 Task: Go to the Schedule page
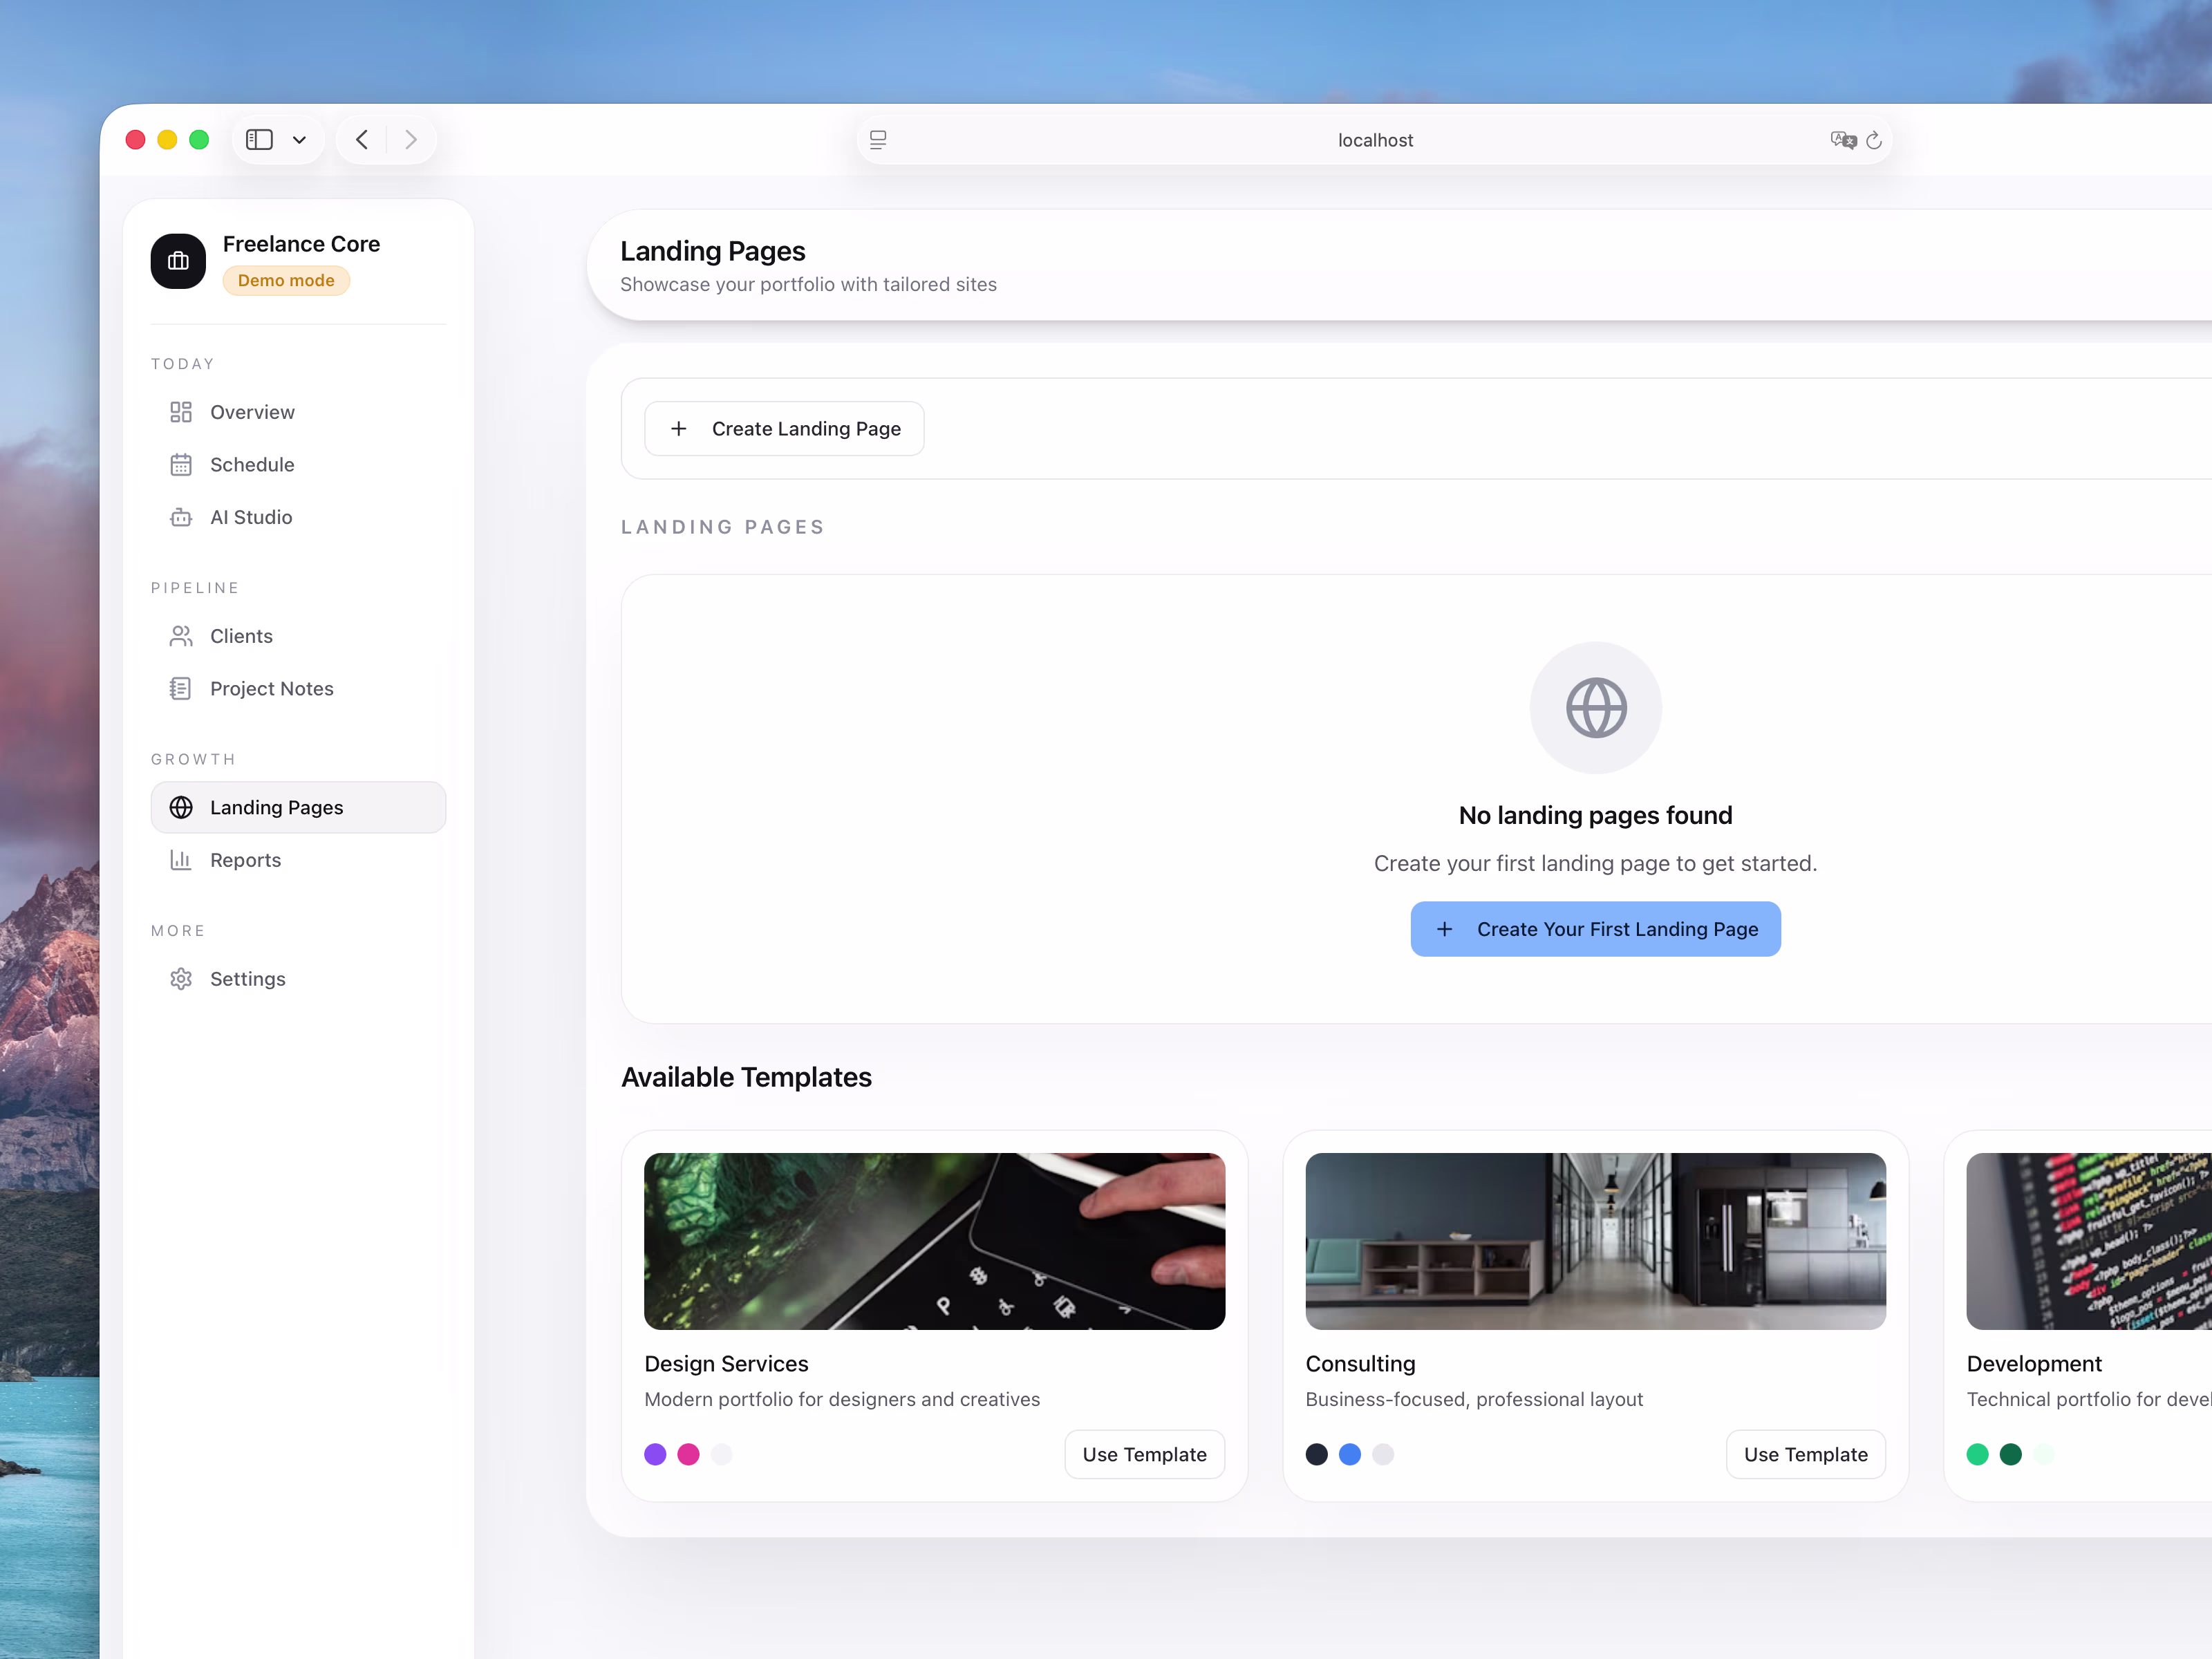pos(252,465)
